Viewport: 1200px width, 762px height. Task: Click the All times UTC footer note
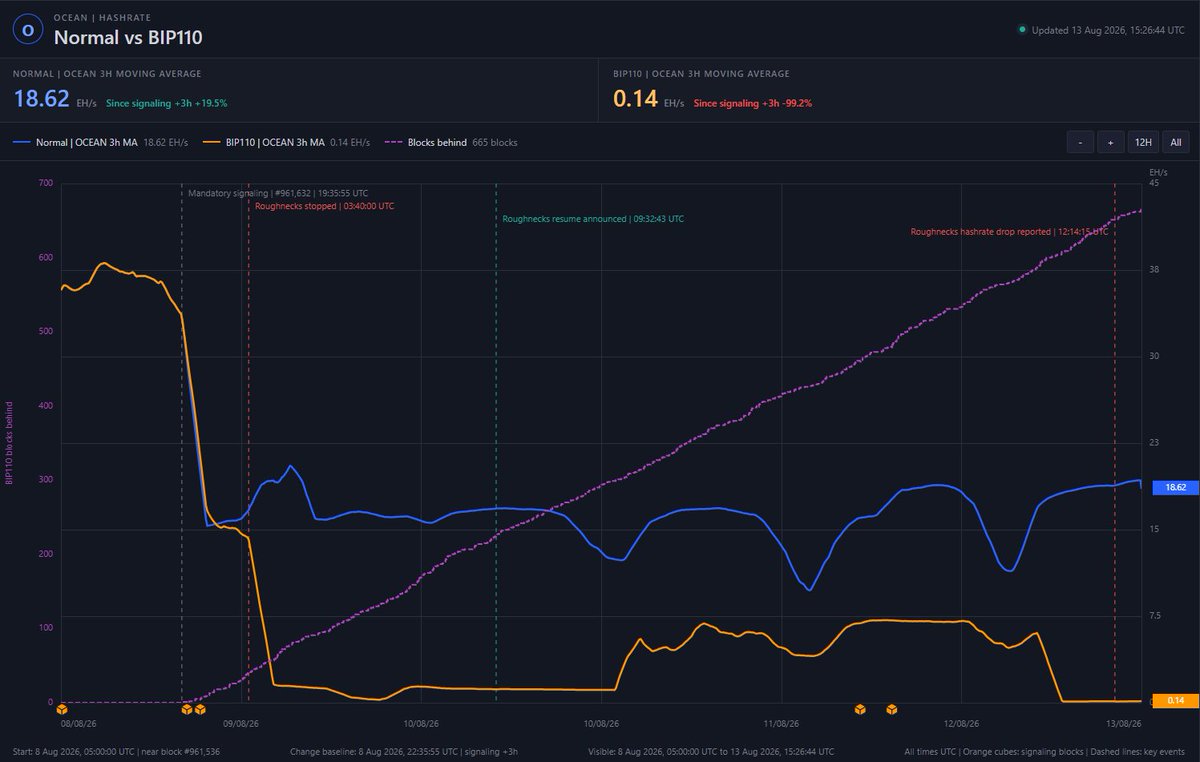tap(1045, 751)
